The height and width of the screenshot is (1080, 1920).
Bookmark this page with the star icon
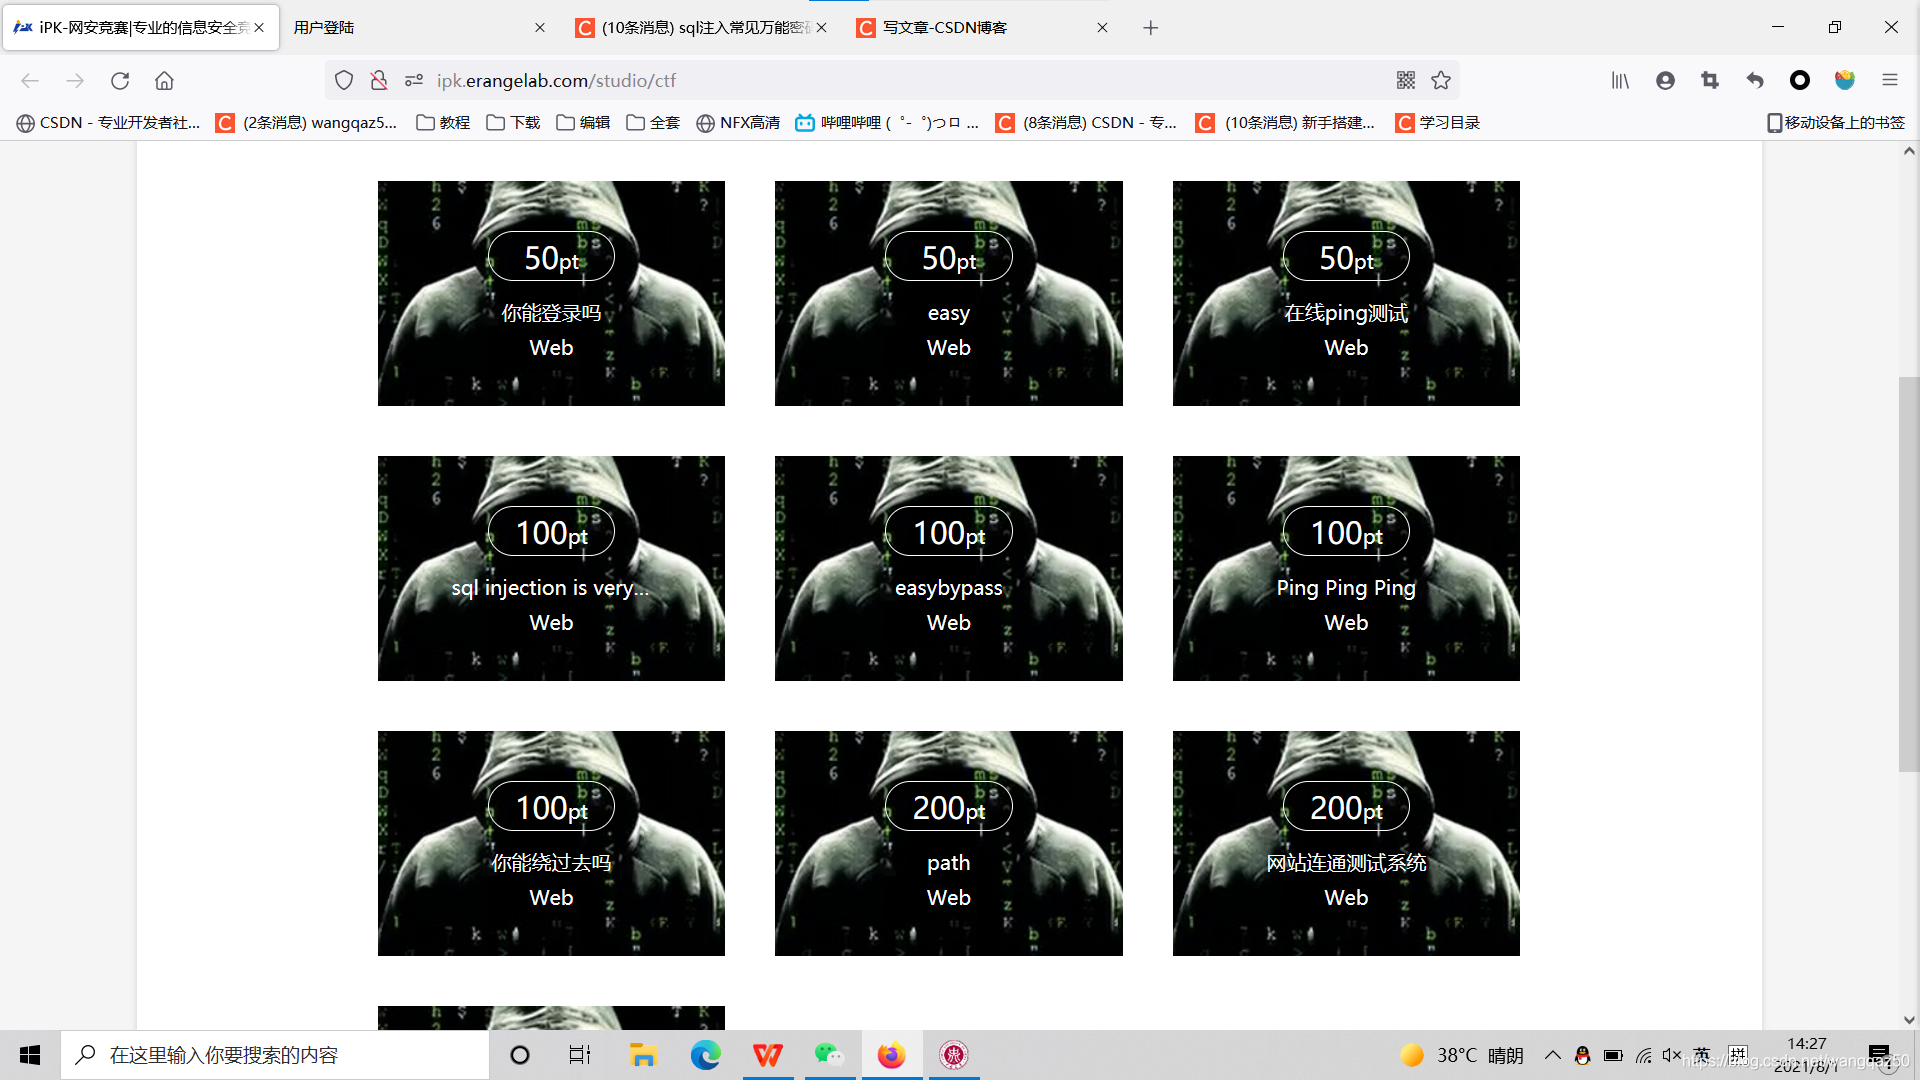(x=1441, y=81)
